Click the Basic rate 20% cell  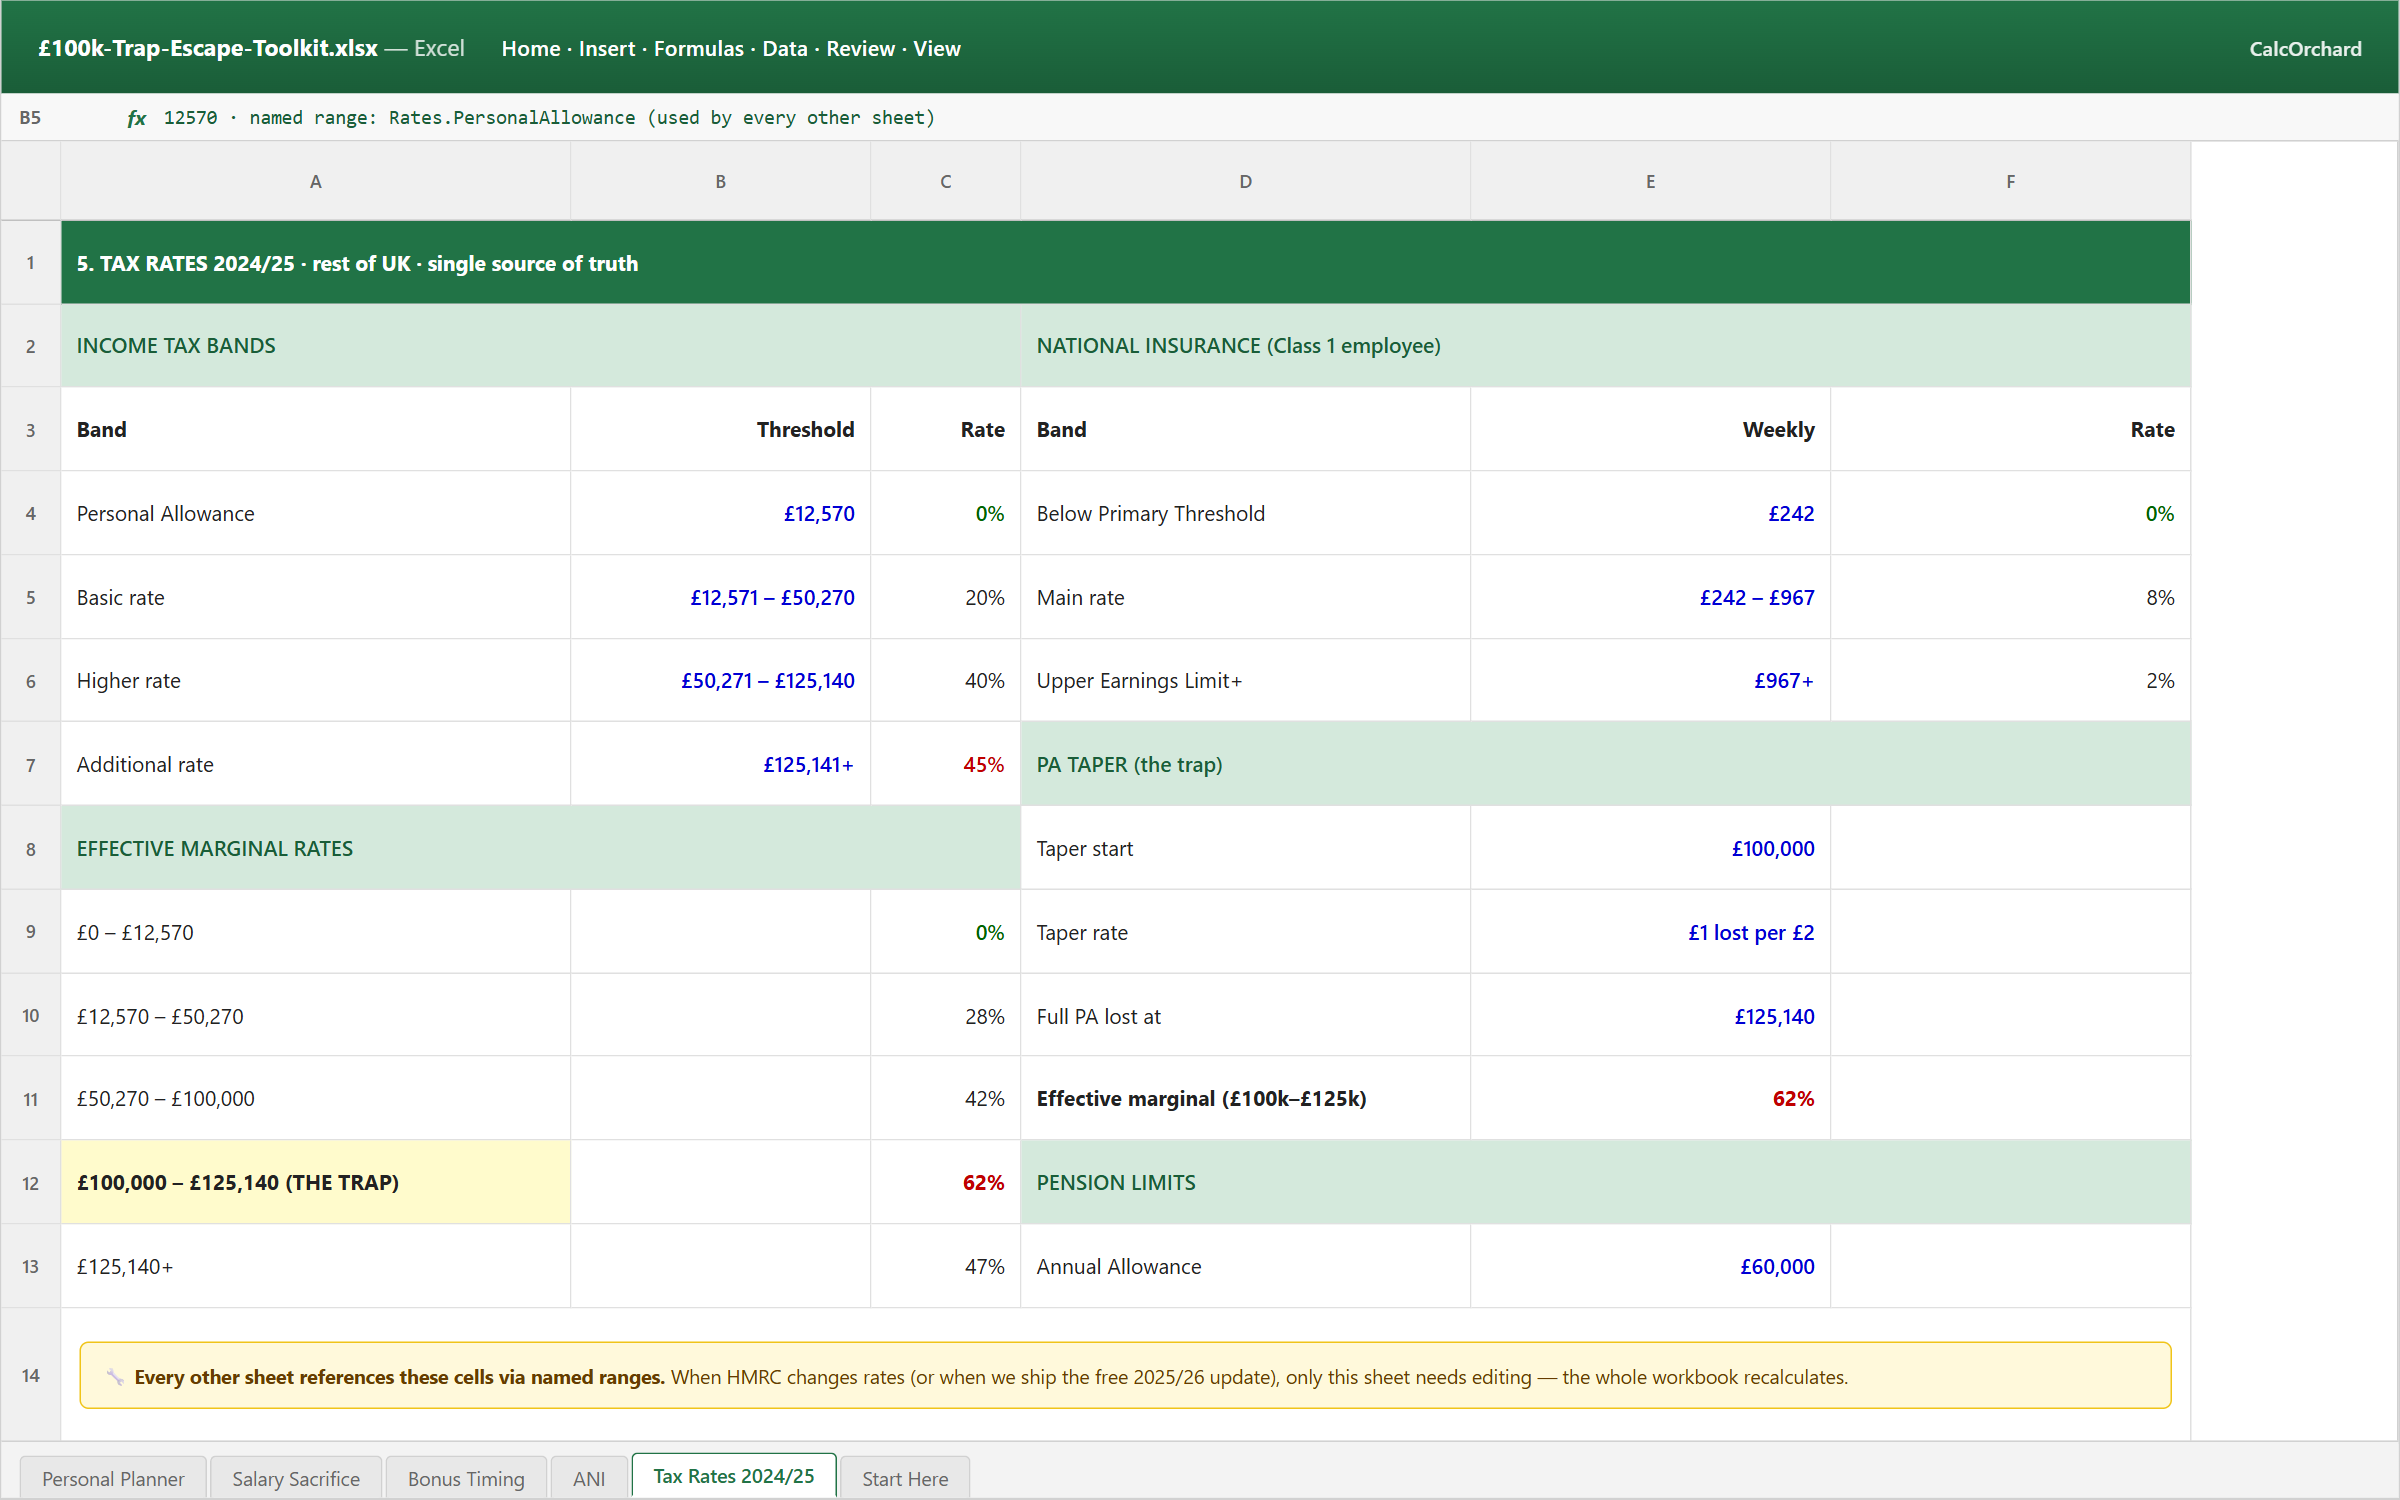[x=945, y=598]
